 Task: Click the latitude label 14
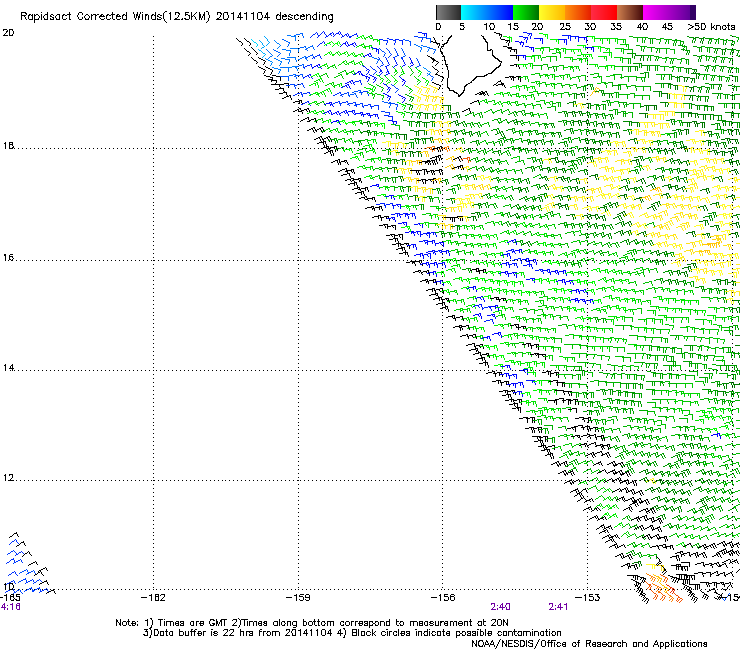point(8,368)
